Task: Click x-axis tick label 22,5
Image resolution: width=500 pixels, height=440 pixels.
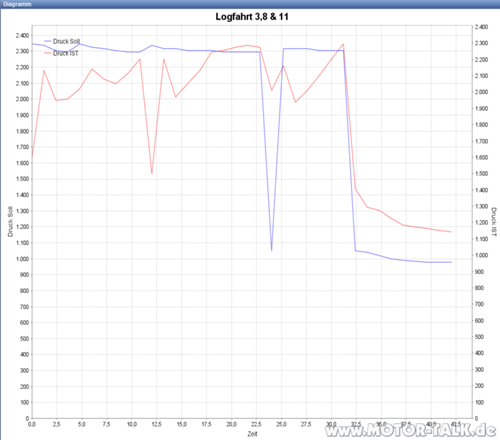Action: point(256,424)
